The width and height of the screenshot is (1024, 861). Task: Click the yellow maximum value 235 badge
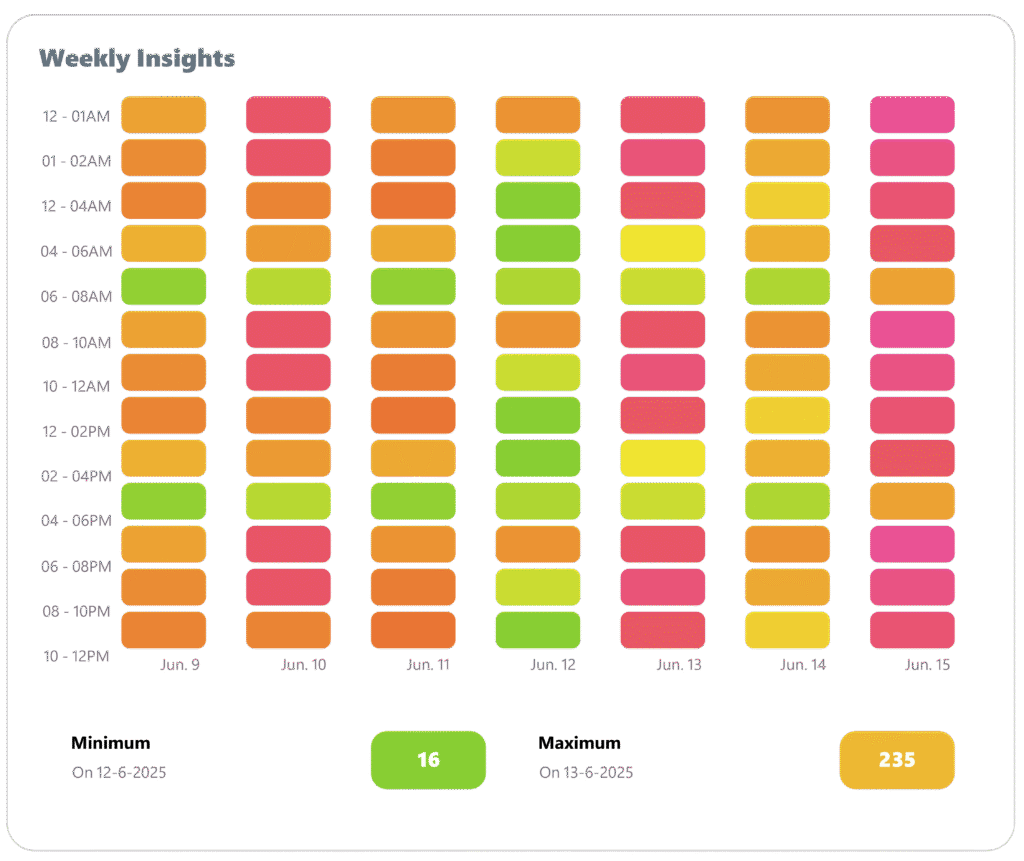pos(896,760)
